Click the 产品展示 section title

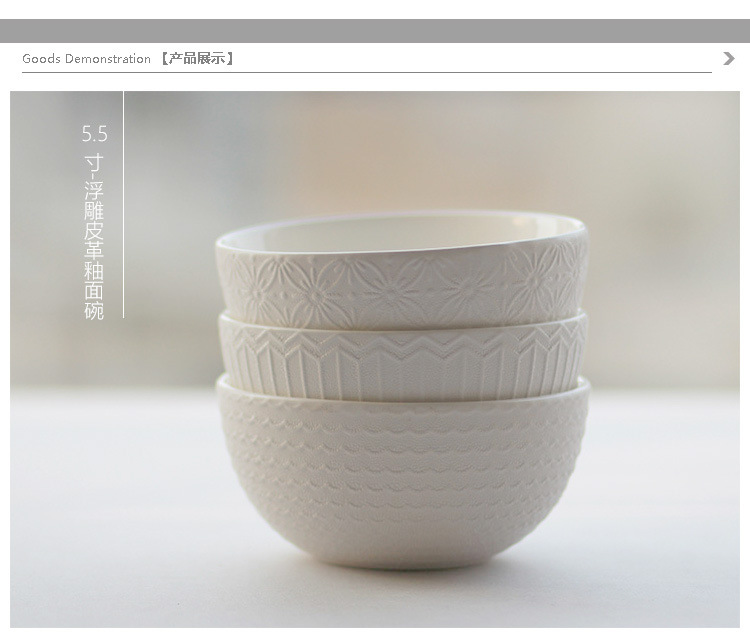197,59
